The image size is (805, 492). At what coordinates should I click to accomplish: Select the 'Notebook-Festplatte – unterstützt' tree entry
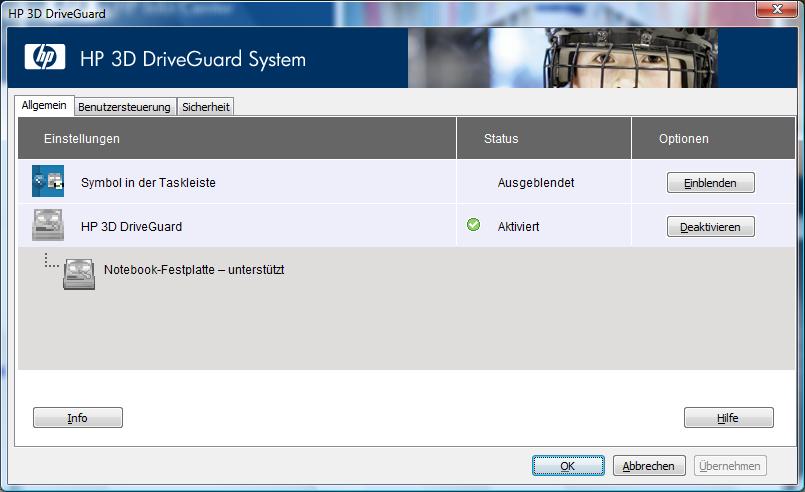194,270
